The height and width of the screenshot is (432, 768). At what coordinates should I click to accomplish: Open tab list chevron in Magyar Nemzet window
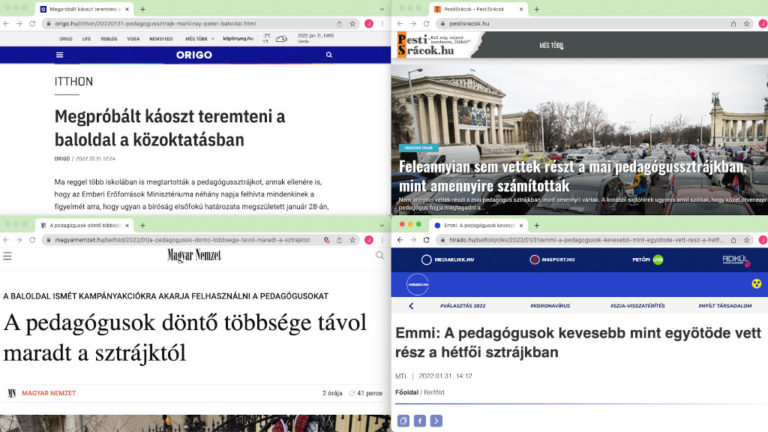(x=382, y=225)
